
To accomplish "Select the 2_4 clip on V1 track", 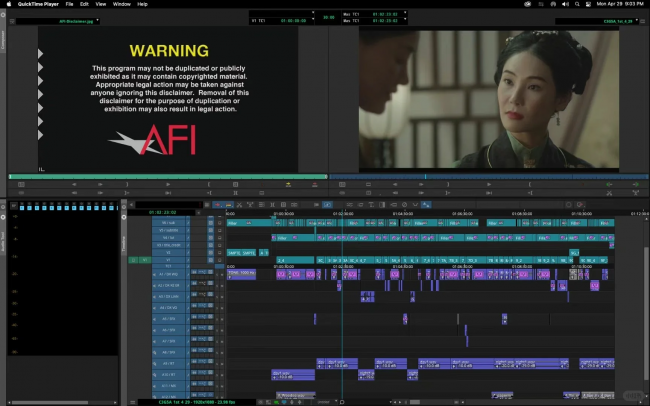I will click(x=295, y=260).
